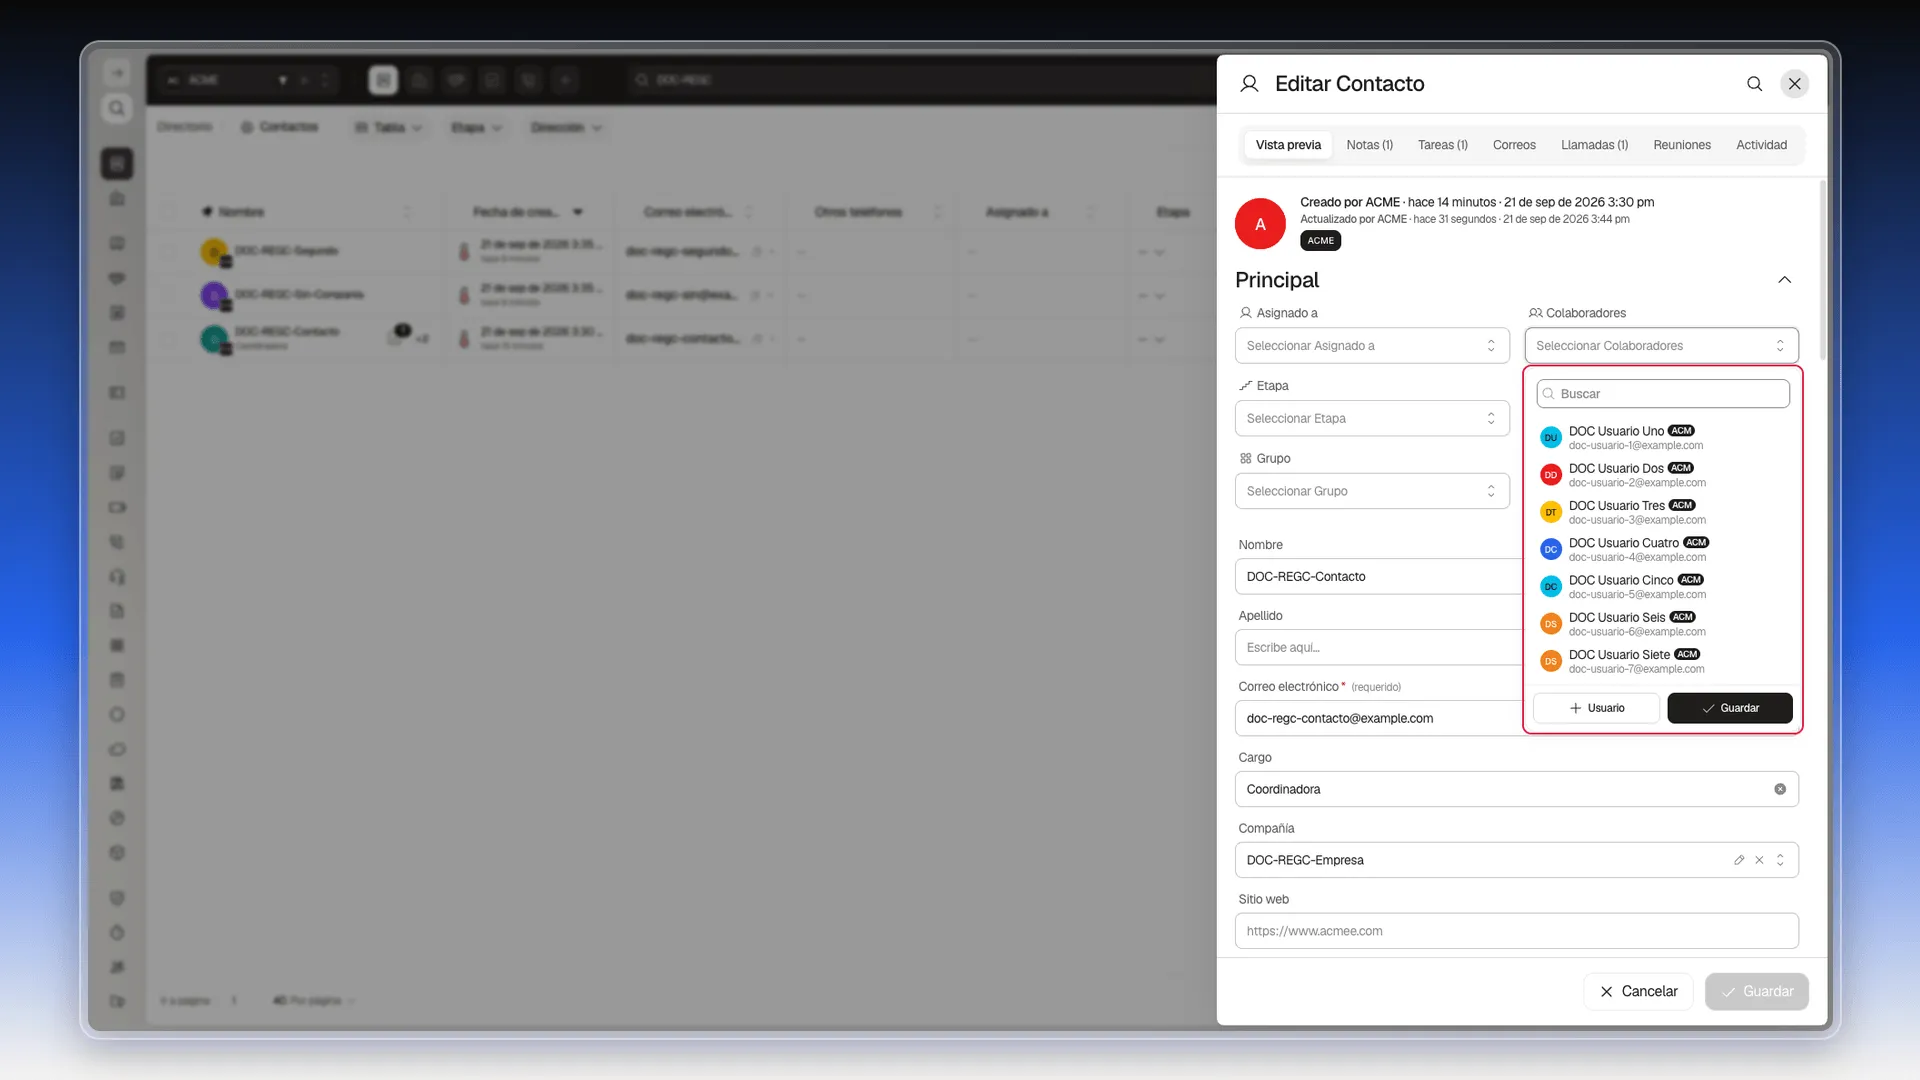Edit the DOC-REGC-Empresa company with pencil icon

(x=1739, y=861)
